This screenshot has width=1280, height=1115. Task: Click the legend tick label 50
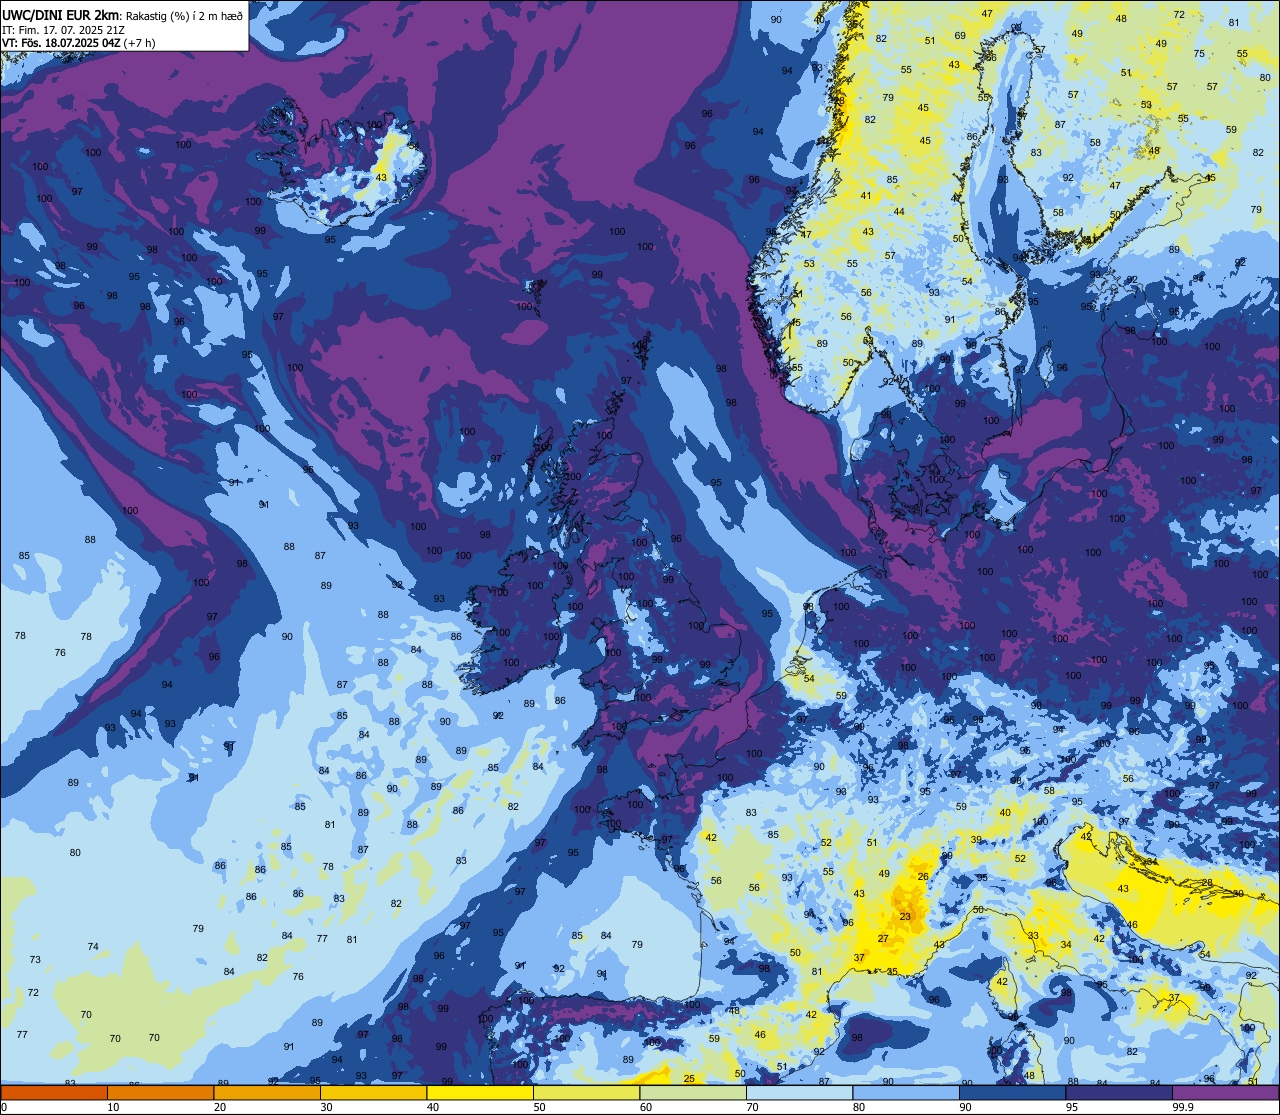pyautogui.click(x=540, y=1107)
